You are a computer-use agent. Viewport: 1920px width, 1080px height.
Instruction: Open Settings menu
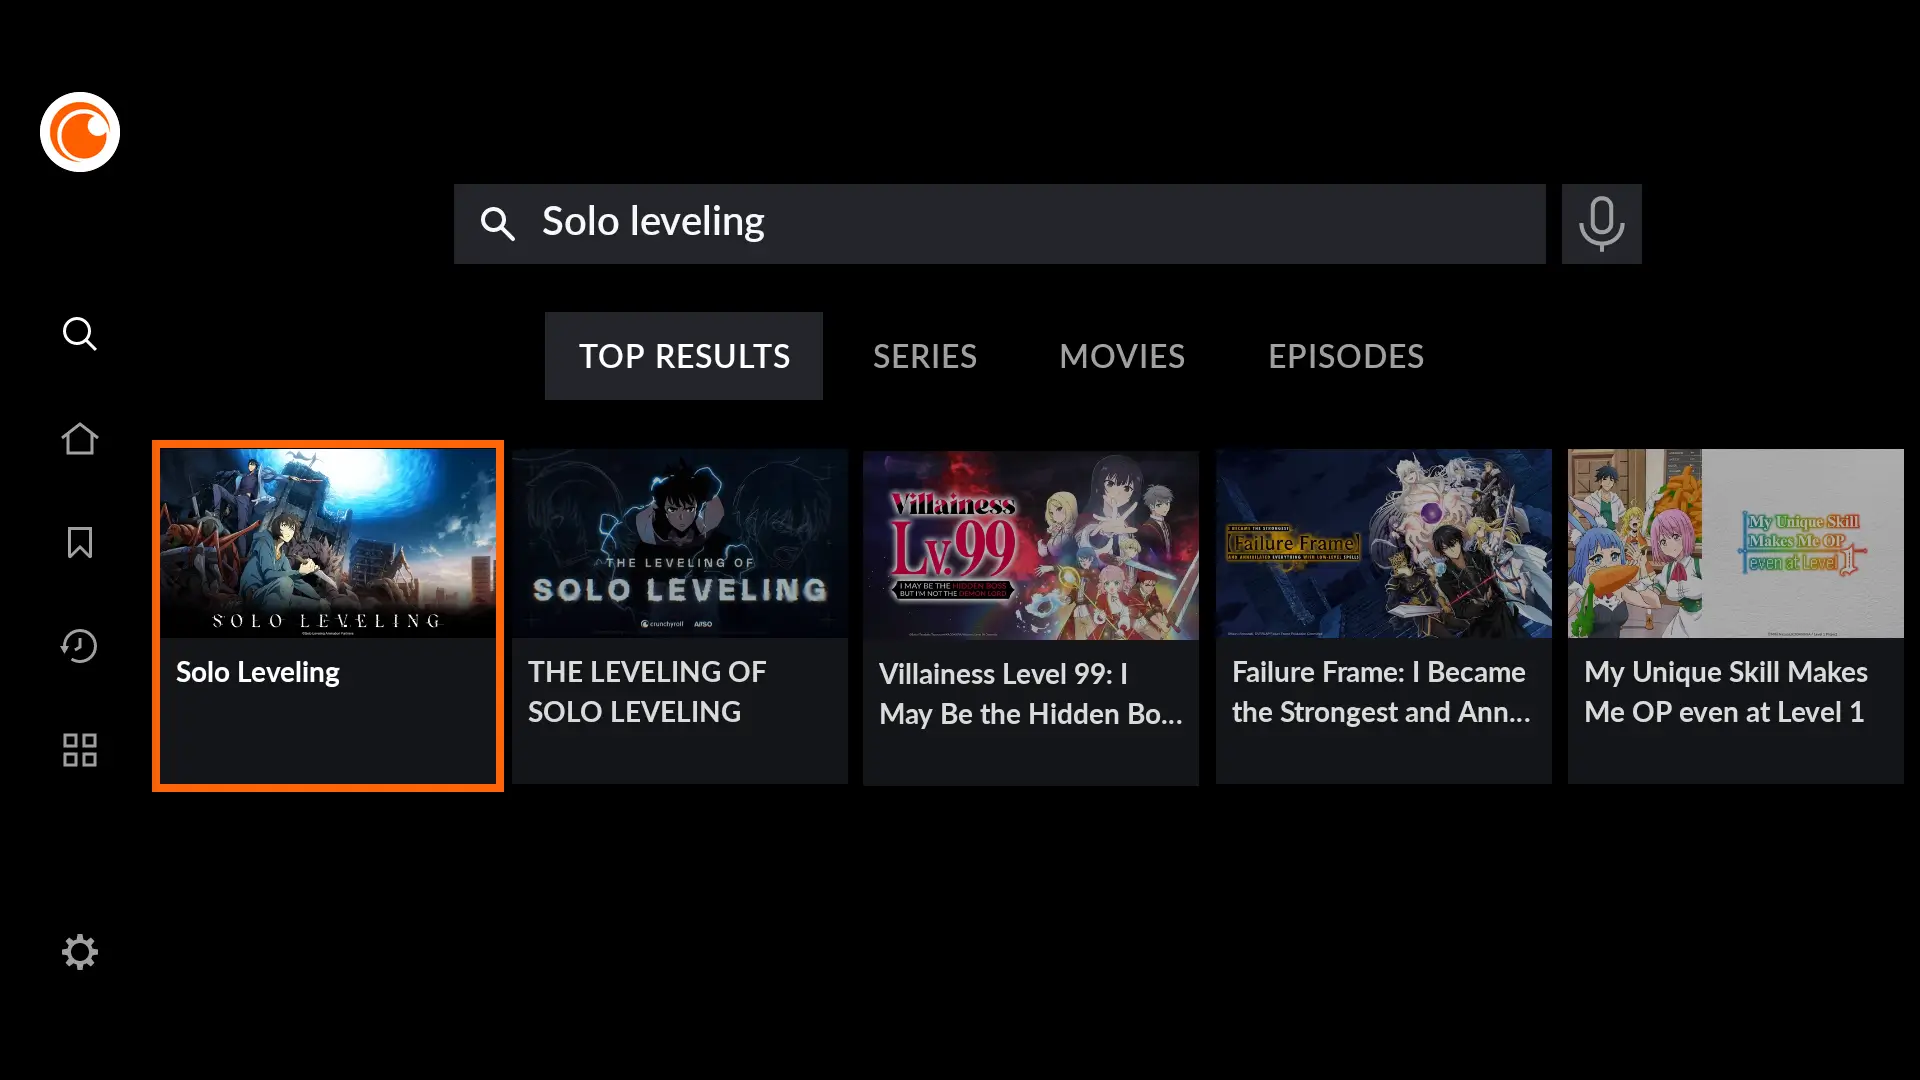click(x=79, y=951)
